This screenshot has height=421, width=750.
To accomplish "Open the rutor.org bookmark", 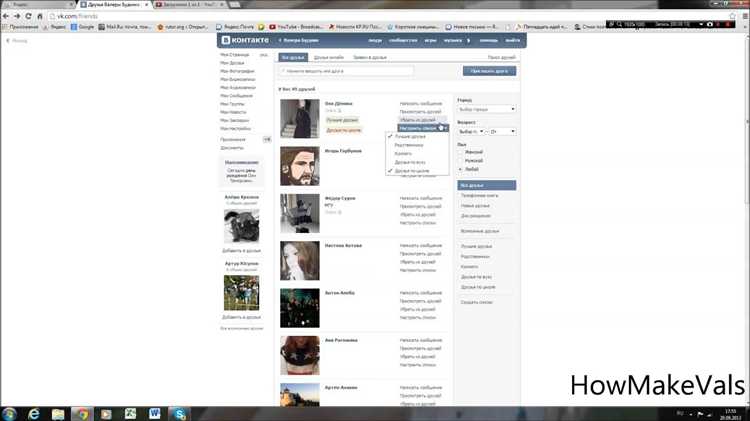I will (x=183, y=27).
